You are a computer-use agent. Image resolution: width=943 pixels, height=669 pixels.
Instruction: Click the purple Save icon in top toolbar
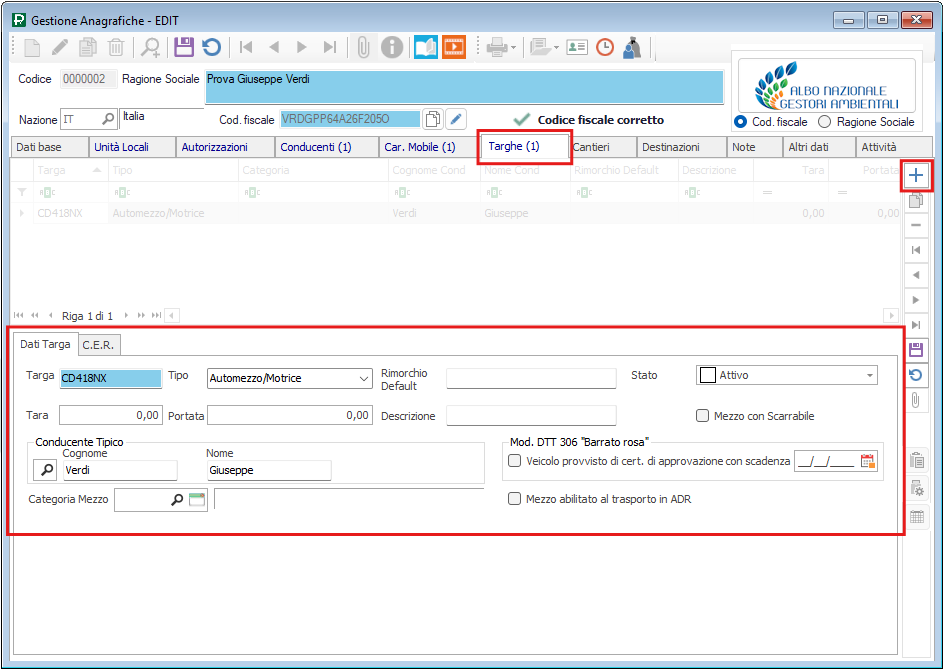tap(183, 47)
